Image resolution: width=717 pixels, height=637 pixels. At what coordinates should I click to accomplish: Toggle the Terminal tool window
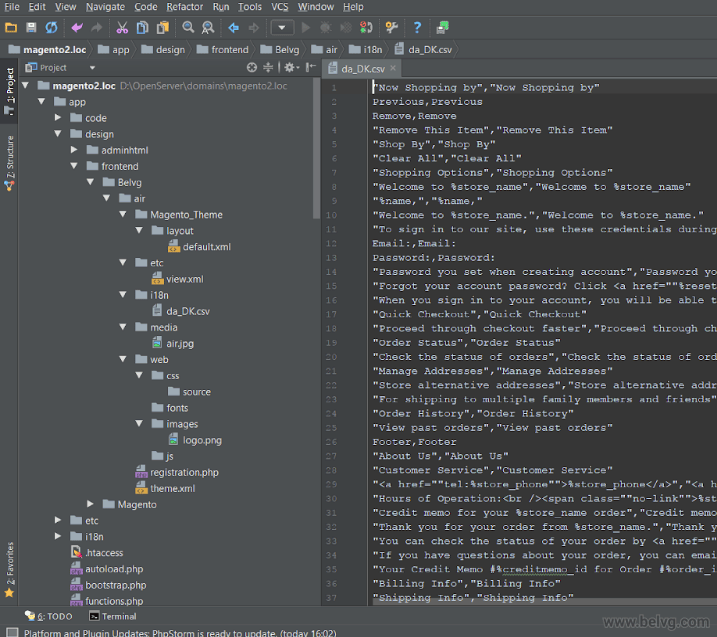click(113, 616)
